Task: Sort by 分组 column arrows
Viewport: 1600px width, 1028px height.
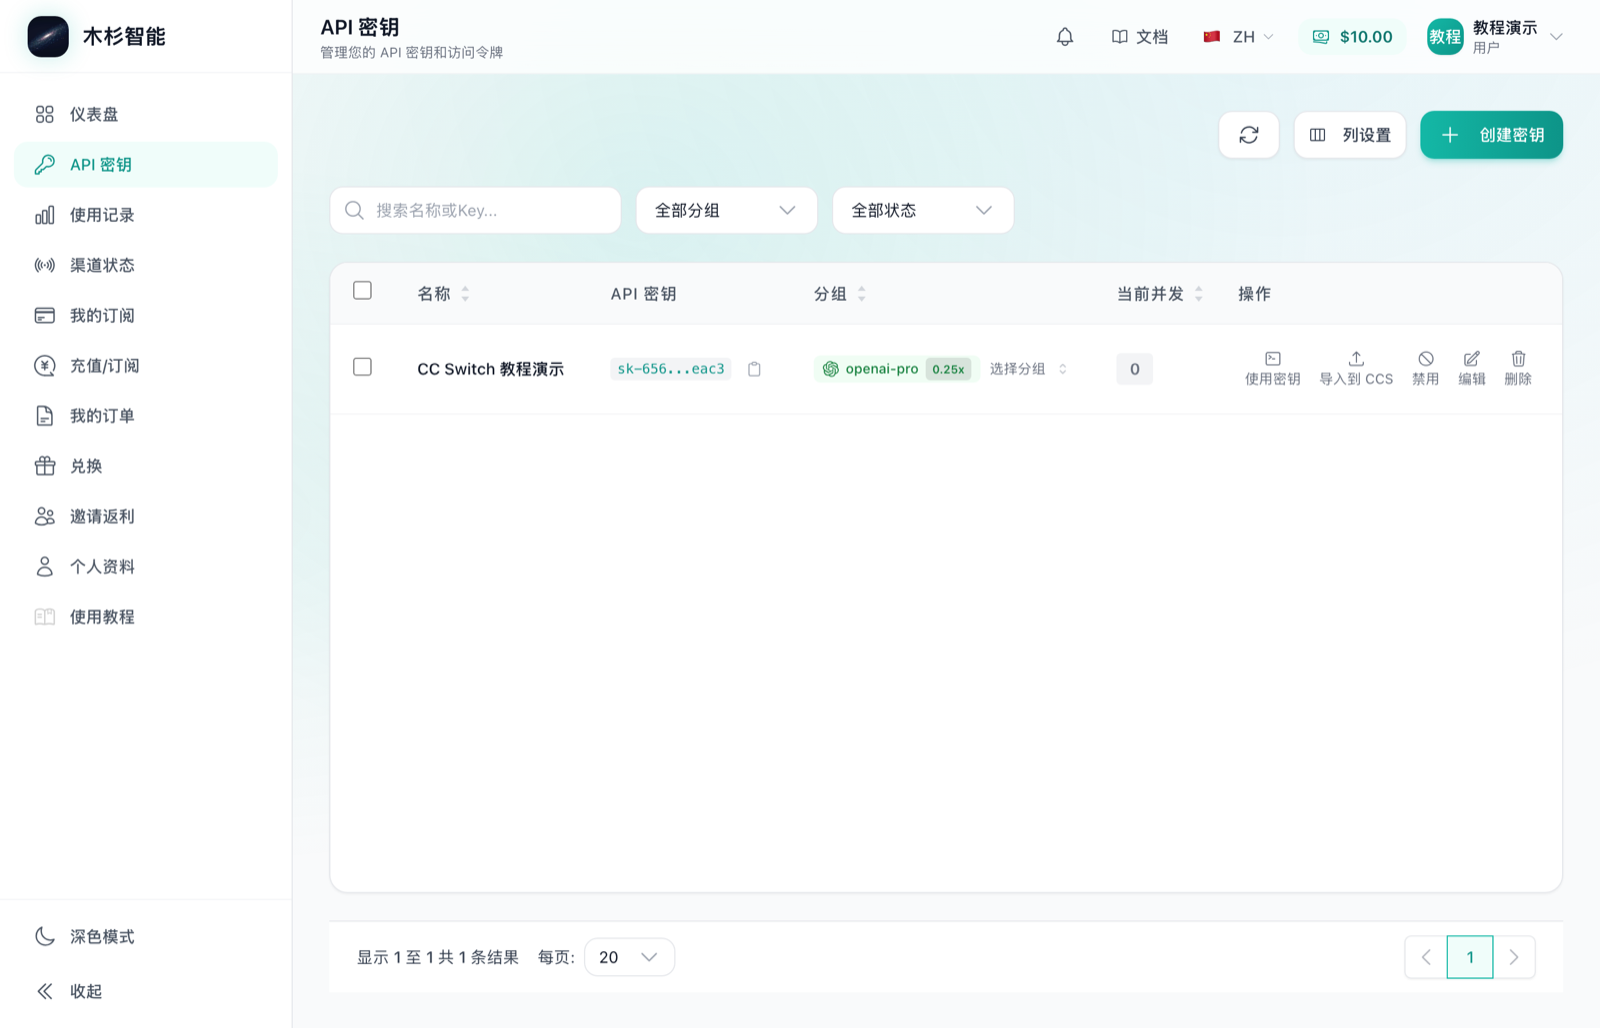Action: (862, 294)
